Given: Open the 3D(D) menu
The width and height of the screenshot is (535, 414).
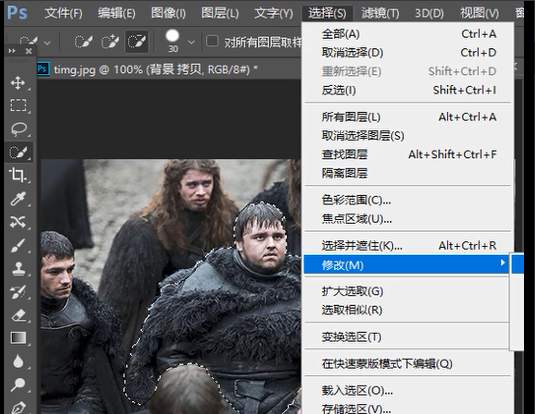Looking at the screenshot, I should 429,13.
